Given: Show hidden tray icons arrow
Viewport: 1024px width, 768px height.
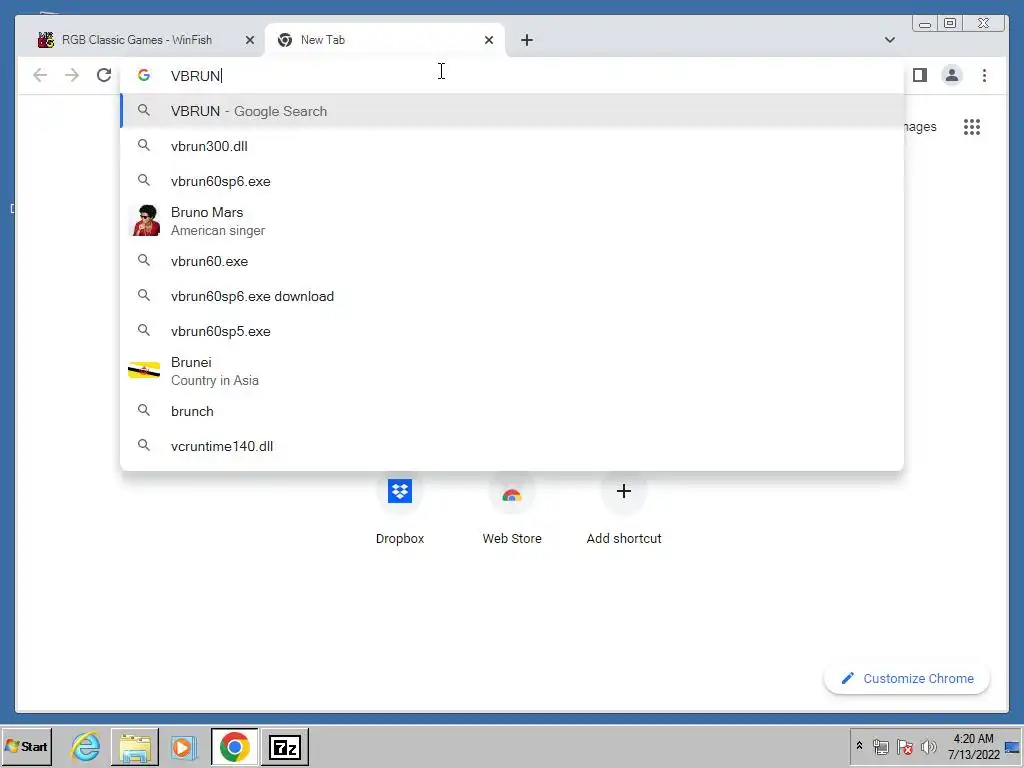Looking at the screenshot, I should point(859,746).
